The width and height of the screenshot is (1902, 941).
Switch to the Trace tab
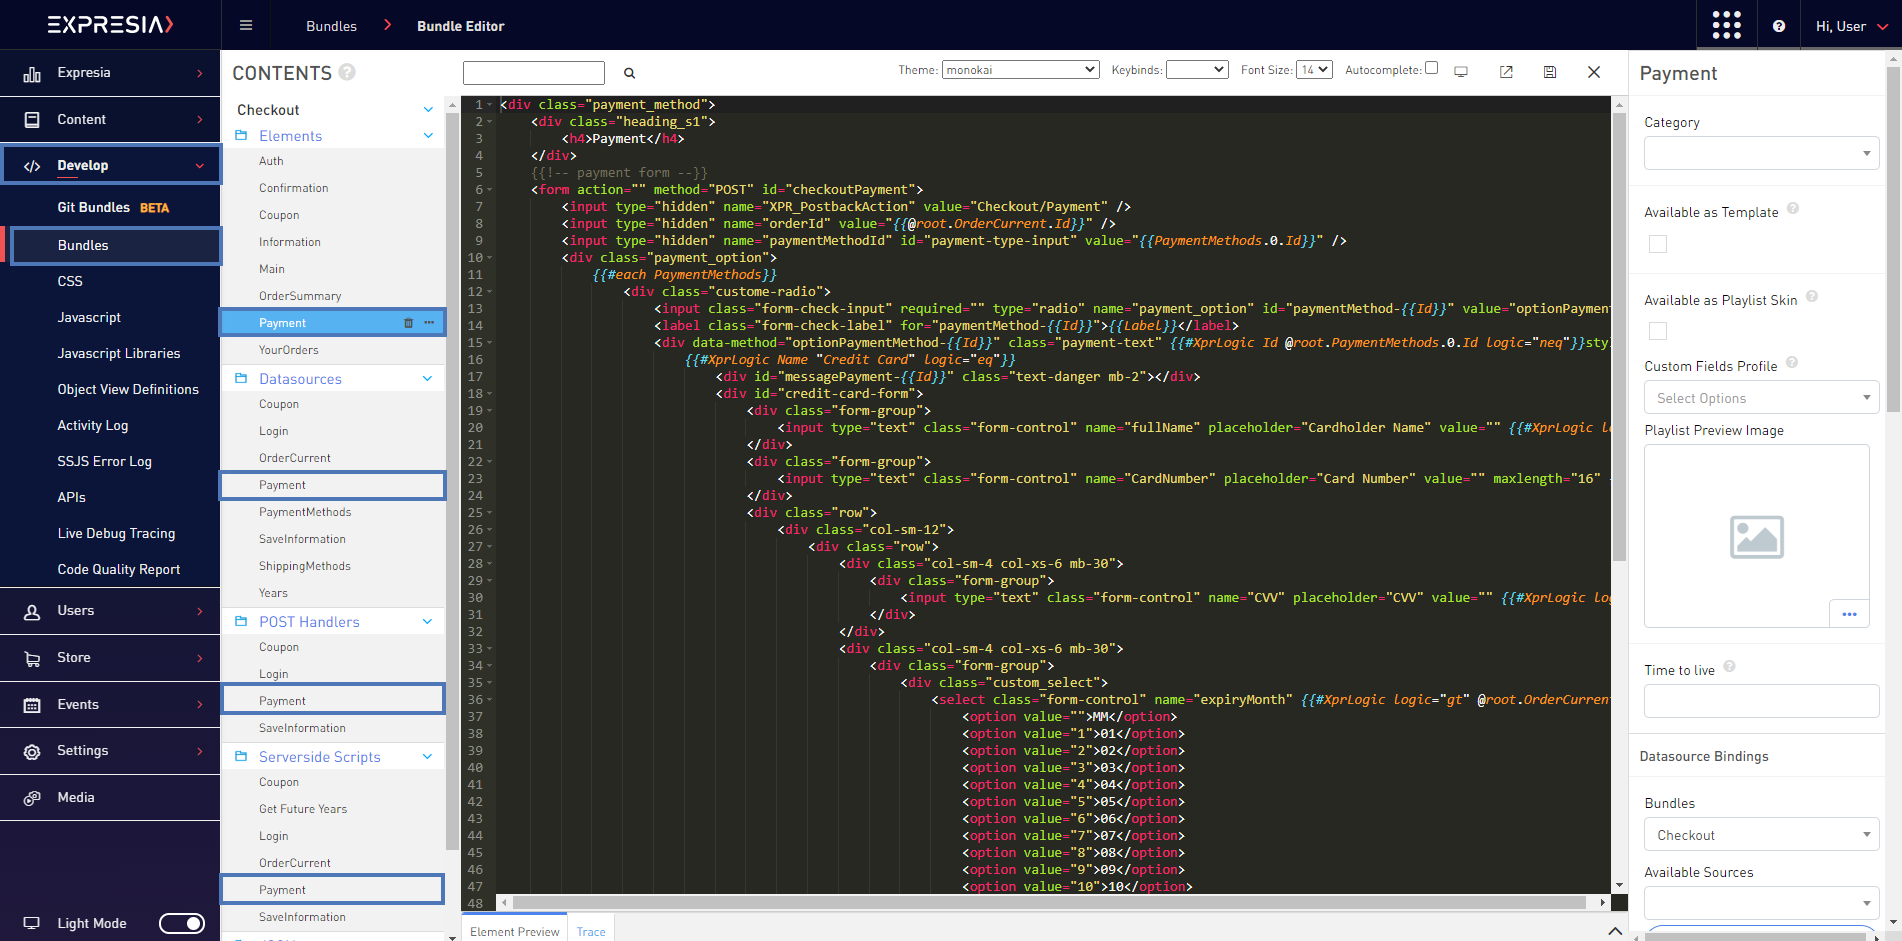pos(590,931)
